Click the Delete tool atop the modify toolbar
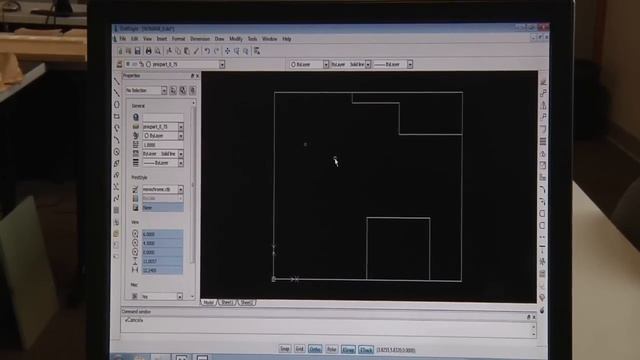The width and height of the screenshot is (640, 360). click(x=543, y=82)
